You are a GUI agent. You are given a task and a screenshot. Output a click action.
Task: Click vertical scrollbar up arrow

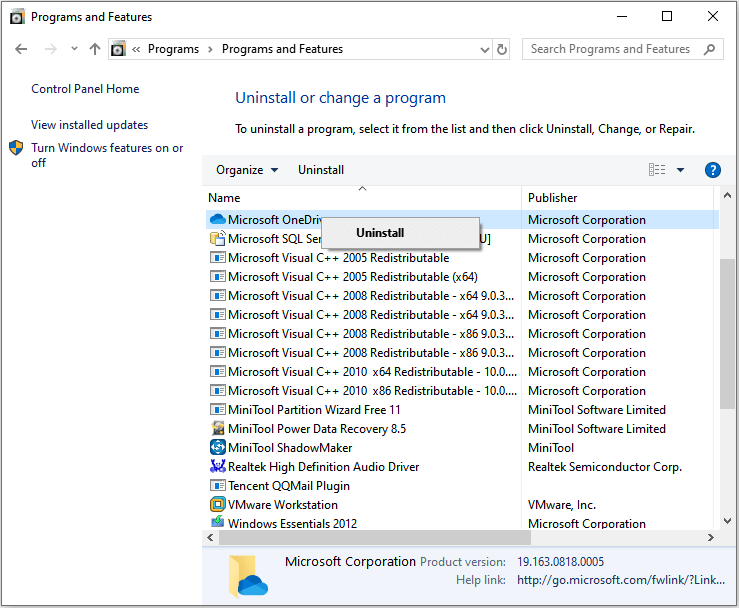727,195
